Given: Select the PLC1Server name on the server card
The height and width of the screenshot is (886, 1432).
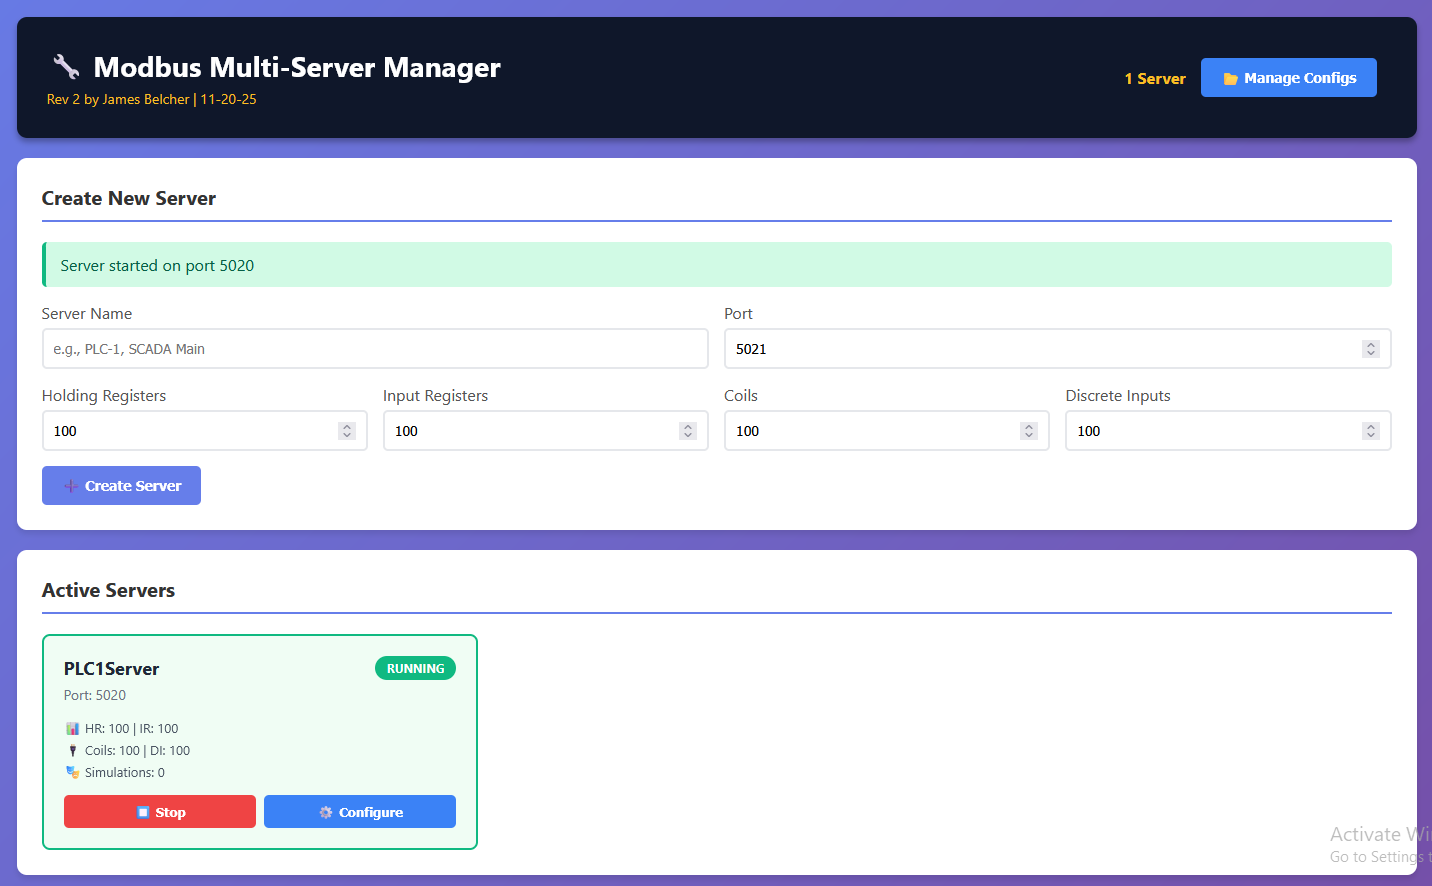Looking at the screenshot, I should pyautogui.click(x=111, y=669).
